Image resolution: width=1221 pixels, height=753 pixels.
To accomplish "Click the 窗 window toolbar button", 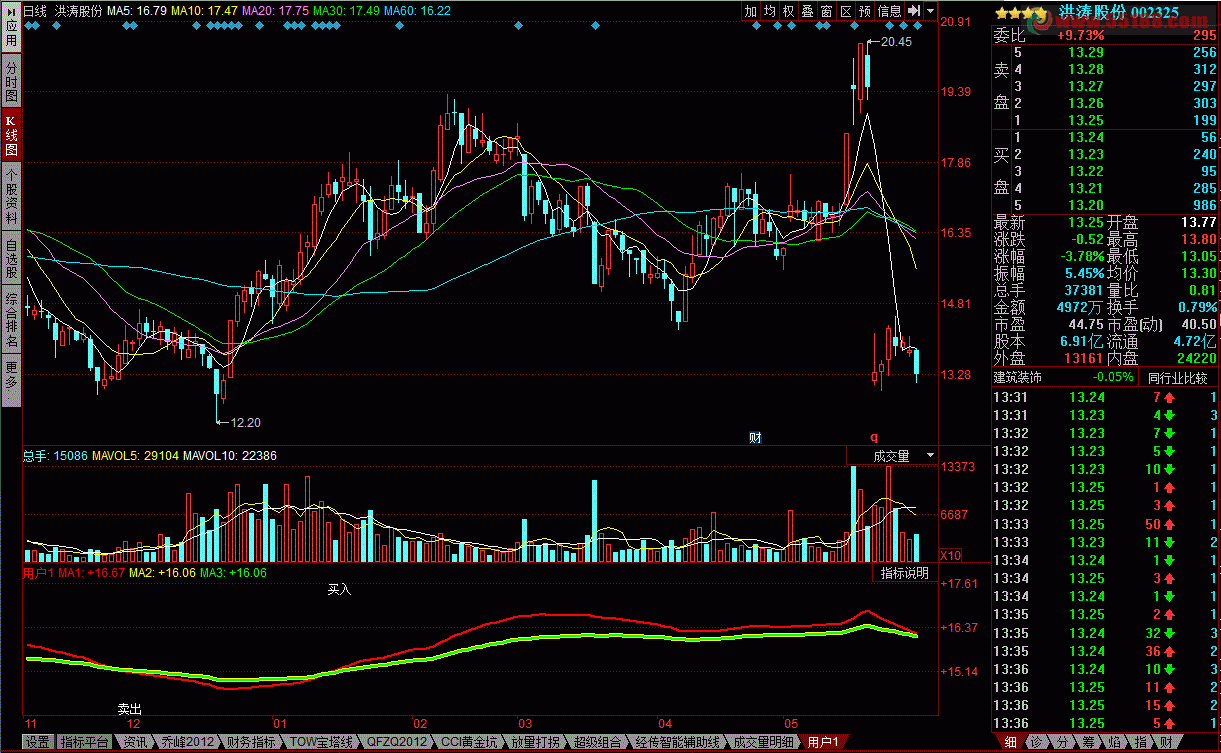I will click(827, 11).
